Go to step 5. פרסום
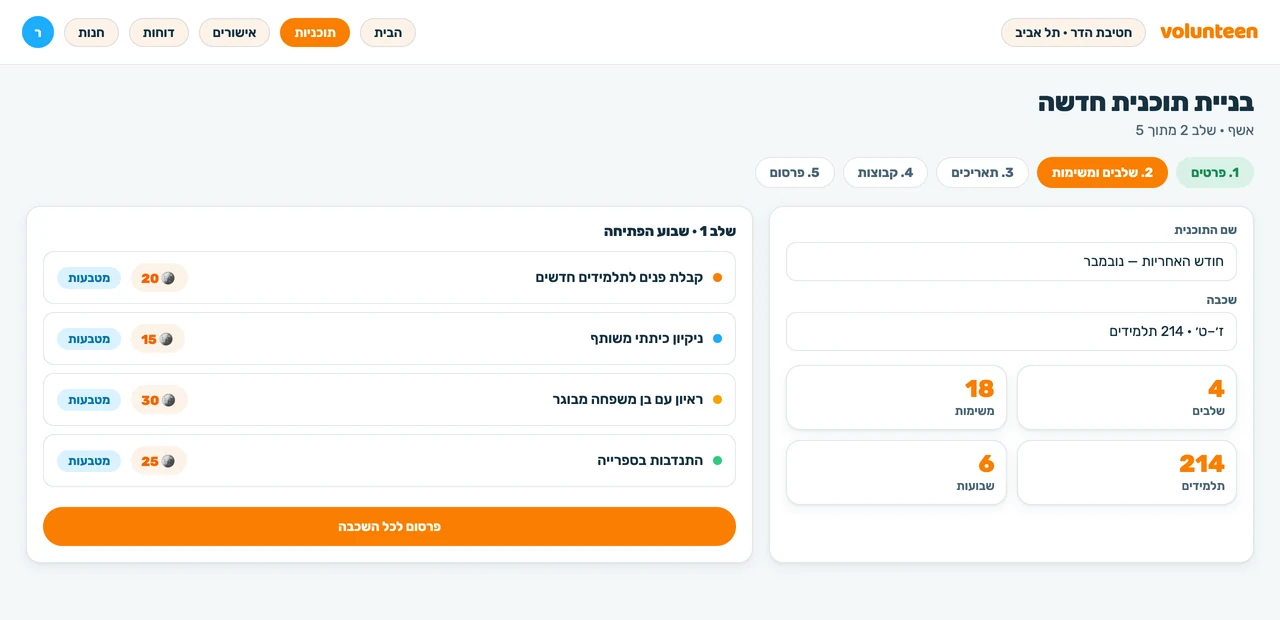 [x=795, y=173]
